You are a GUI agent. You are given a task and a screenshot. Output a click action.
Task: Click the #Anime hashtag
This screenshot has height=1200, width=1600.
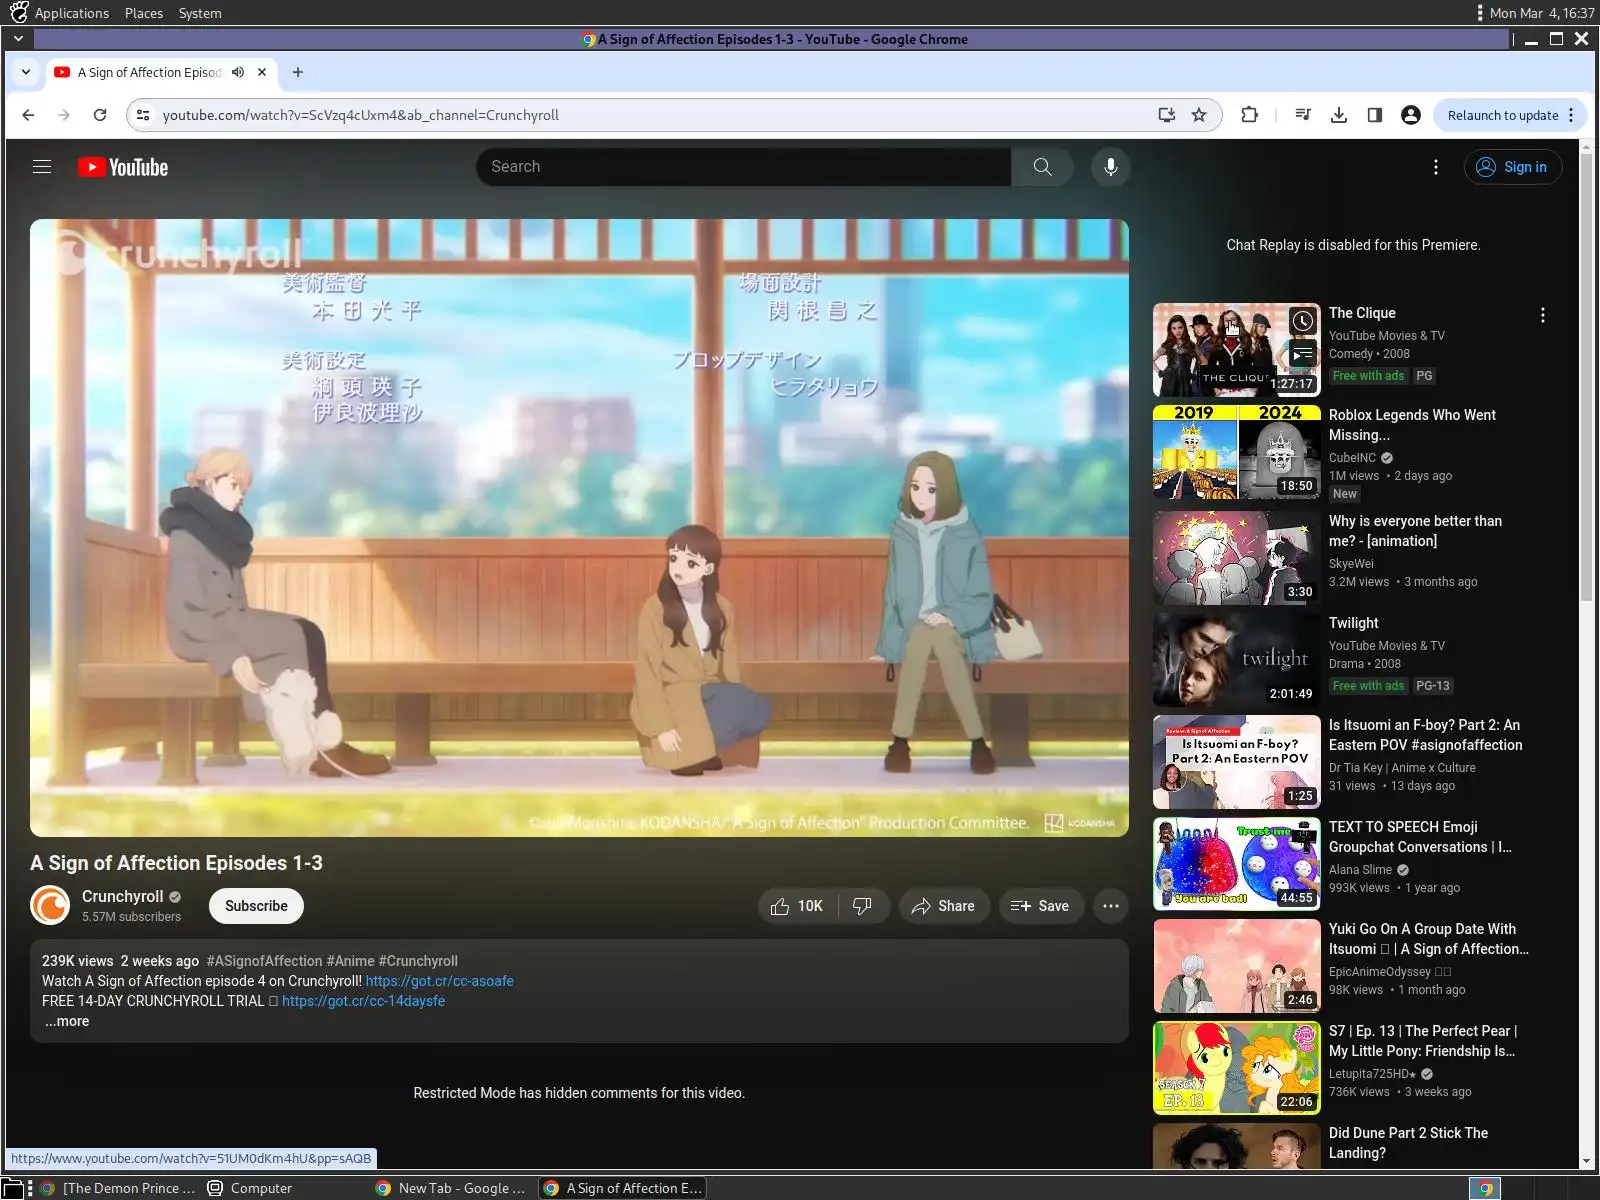(350, 961)
